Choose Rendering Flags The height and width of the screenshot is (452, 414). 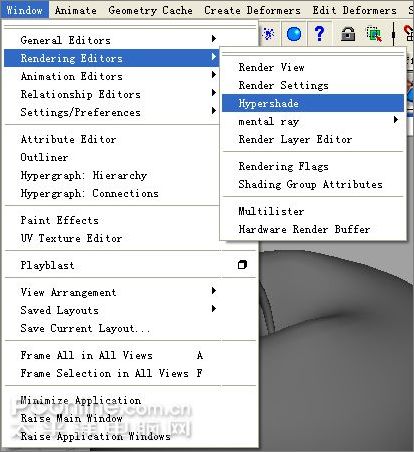[x=313, y=166]
